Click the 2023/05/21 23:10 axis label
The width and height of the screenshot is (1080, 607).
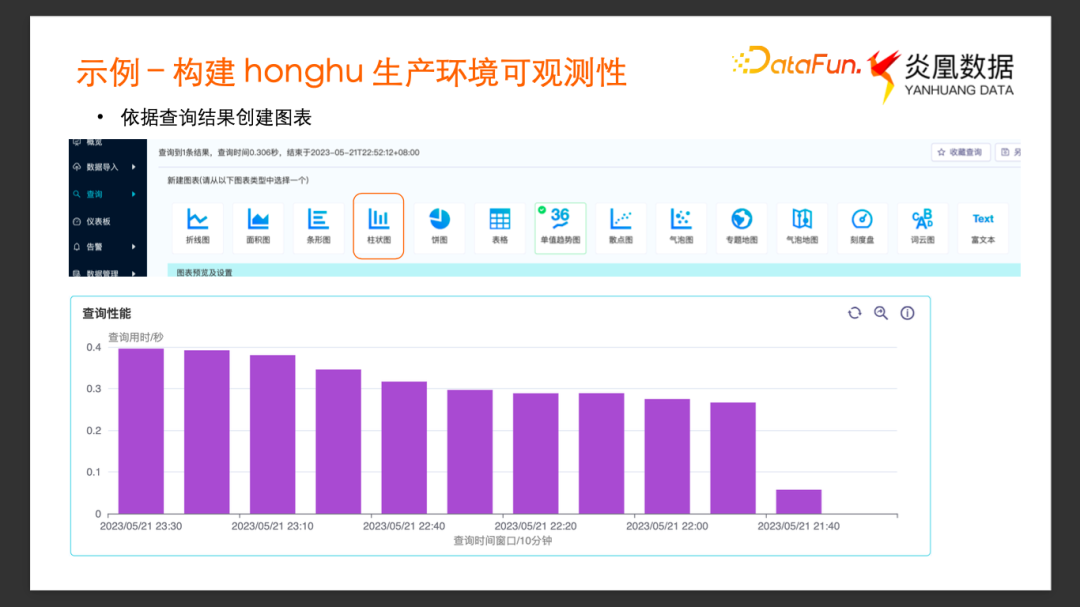pyautogui.click(x=272, y=526)
